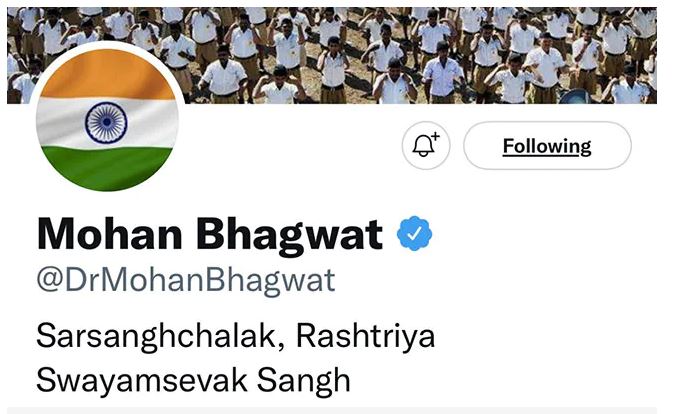Screen dimensions: 677x414
Task: Click the word Sangh in the bio
Action: [303, 382]
